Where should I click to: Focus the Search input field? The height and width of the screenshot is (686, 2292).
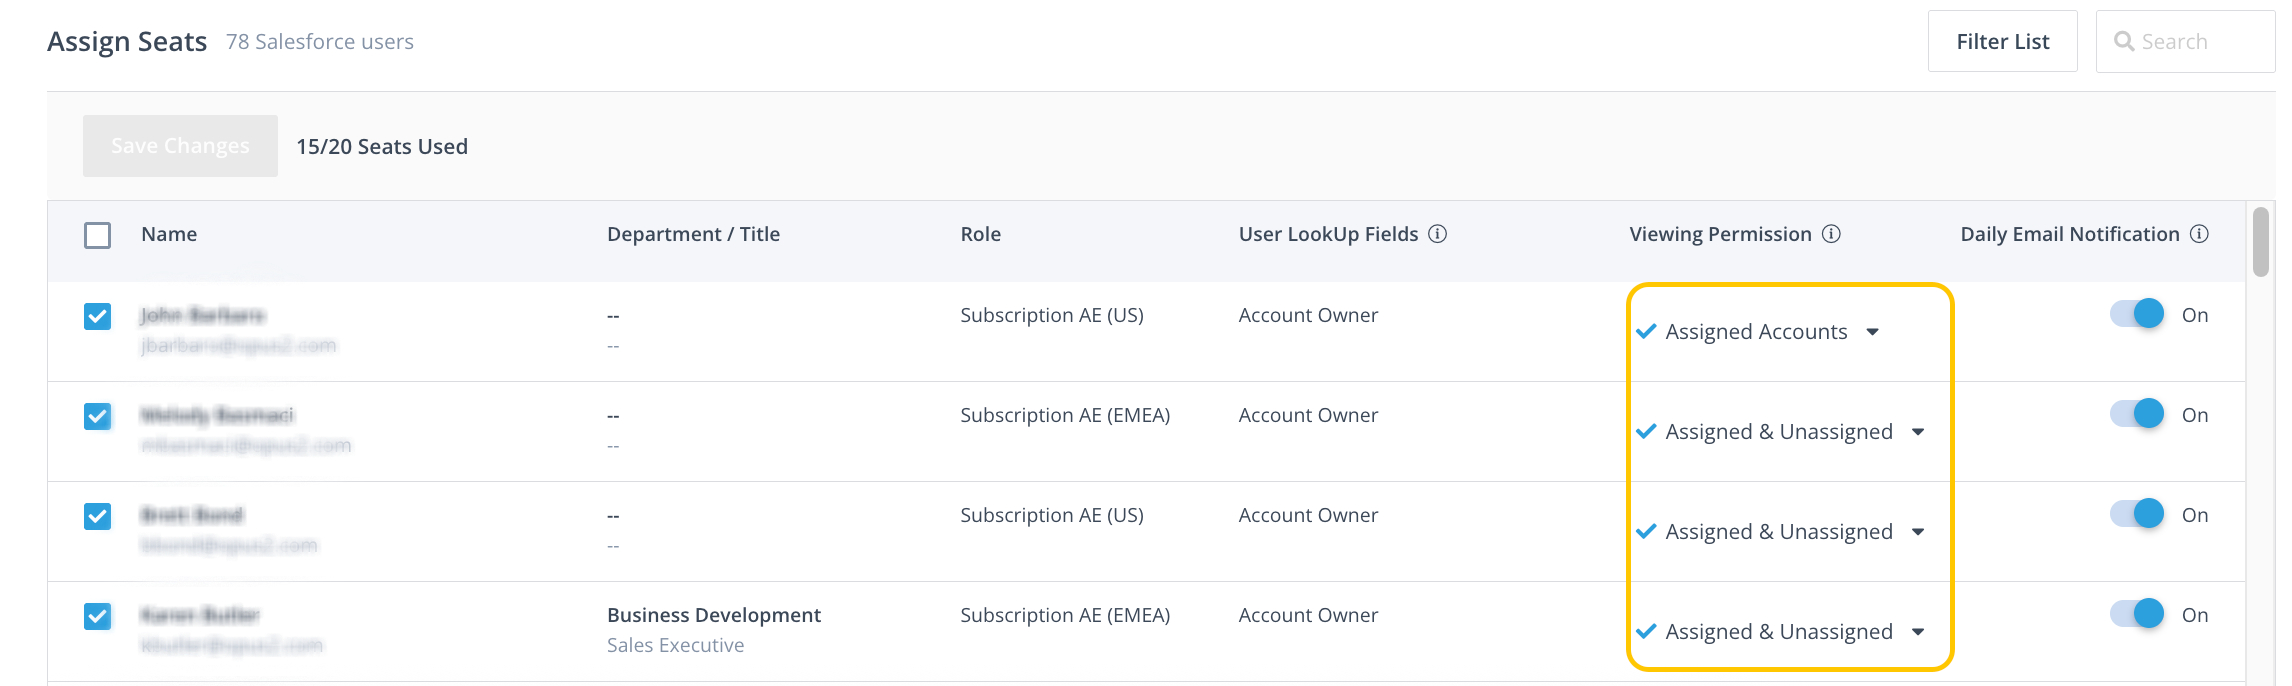click(2200, 41)
